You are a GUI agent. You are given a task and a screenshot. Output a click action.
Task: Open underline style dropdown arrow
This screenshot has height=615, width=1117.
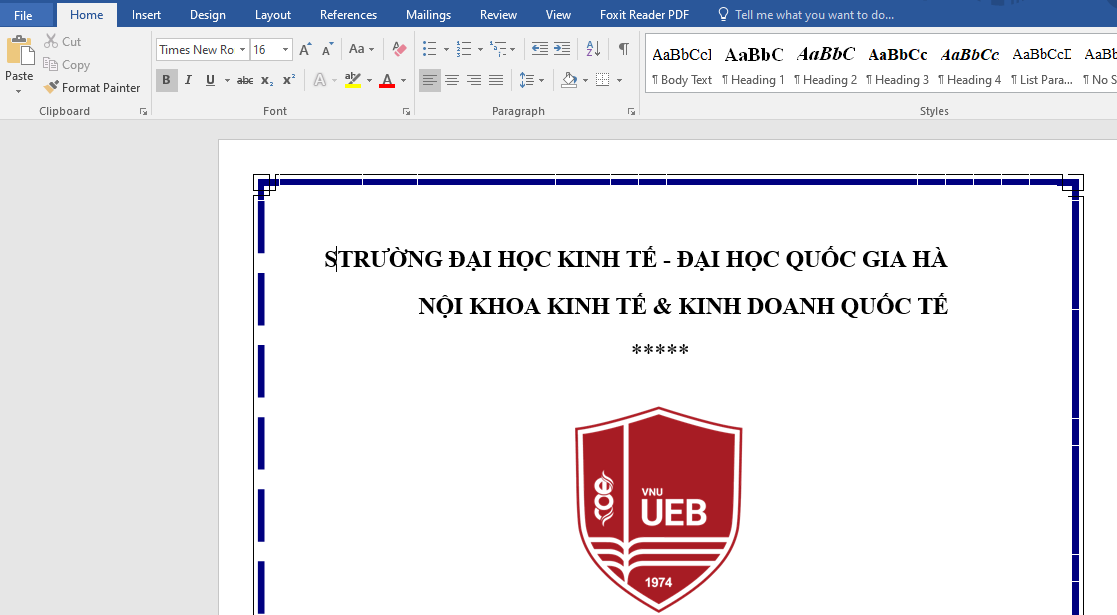pyautogui.click(x=227, y=81)
